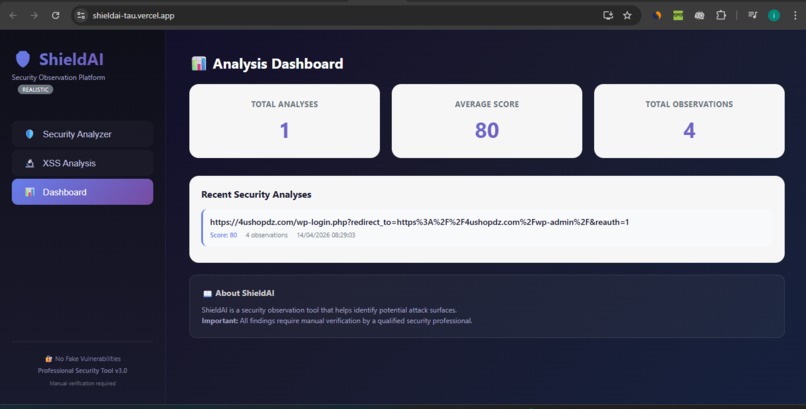Click the 'No Fake Vulnerabilities' text

pos(88,359)
